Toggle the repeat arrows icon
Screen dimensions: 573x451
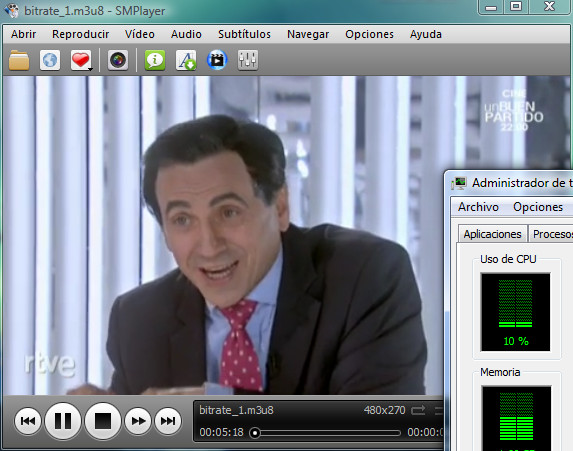pos(418,410)
